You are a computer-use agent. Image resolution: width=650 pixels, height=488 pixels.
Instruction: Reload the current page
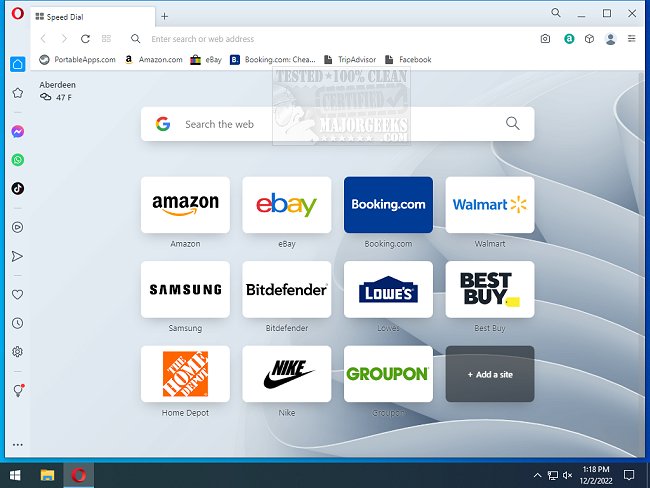86,39
